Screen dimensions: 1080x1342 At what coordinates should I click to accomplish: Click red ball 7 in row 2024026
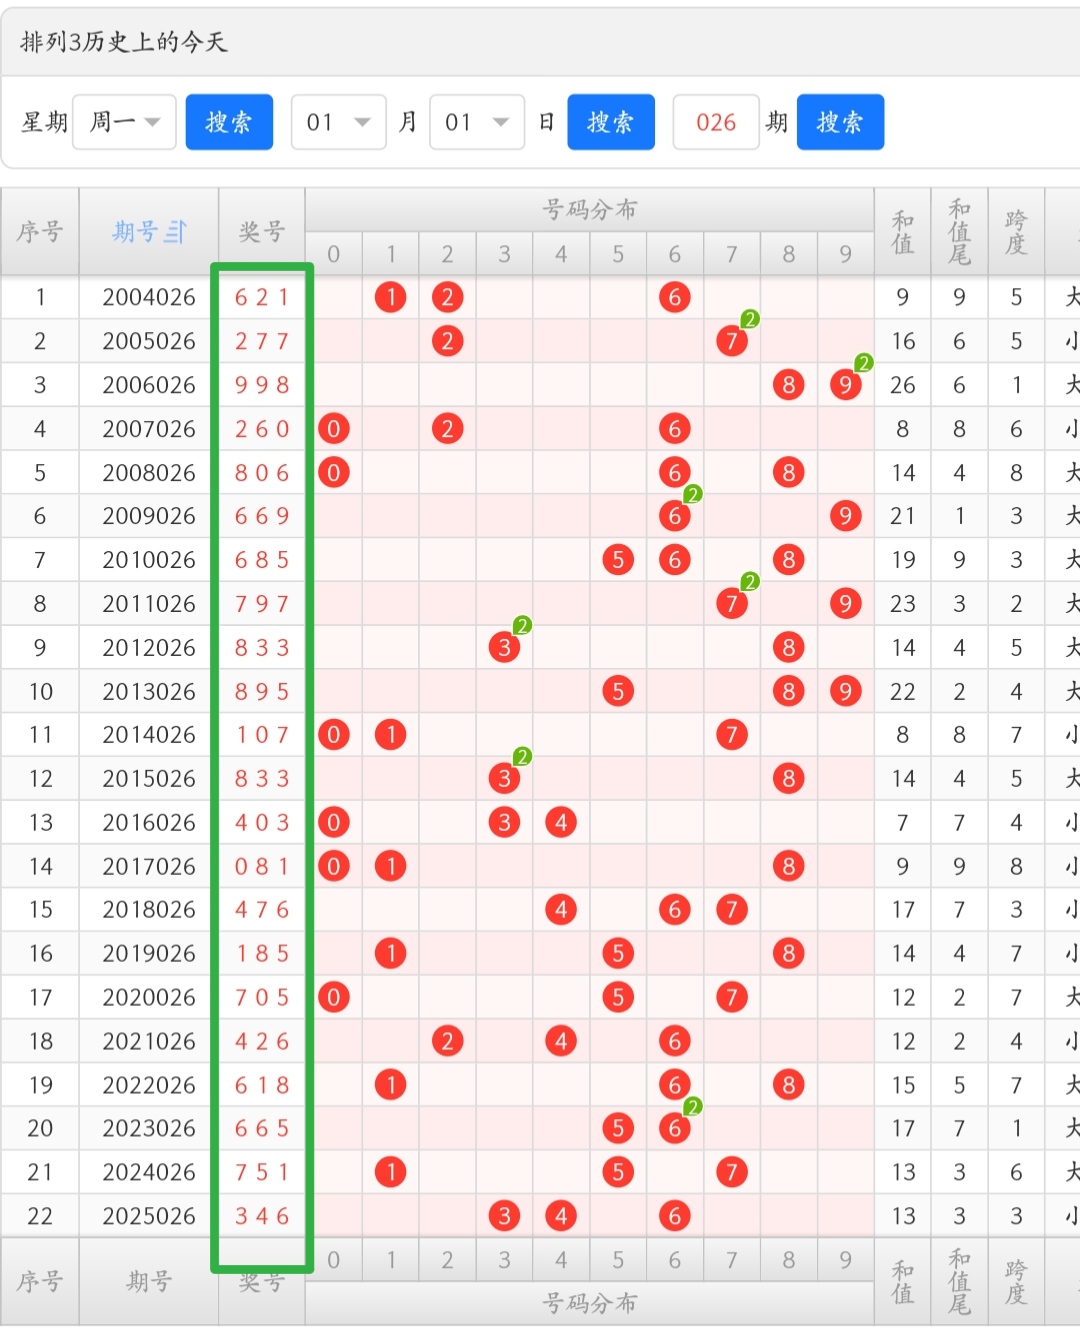point(732,1172)
